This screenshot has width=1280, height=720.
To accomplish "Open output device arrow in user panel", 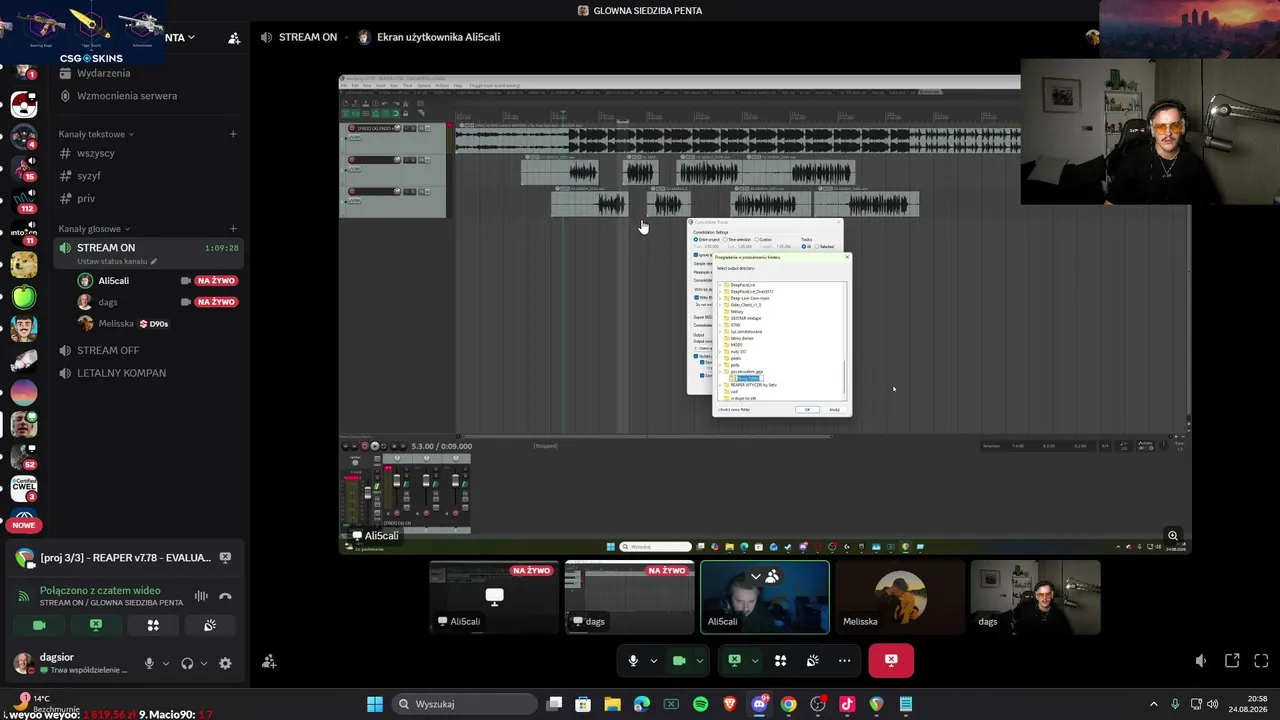I will coord(204,663).
